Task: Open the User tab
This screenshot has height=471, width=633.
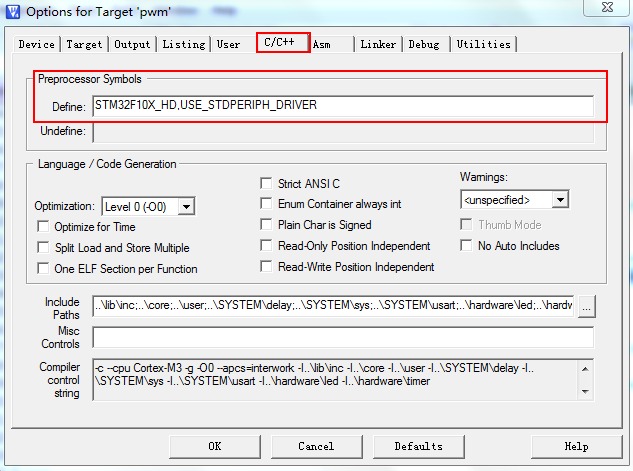Action: tap(228, 44)
